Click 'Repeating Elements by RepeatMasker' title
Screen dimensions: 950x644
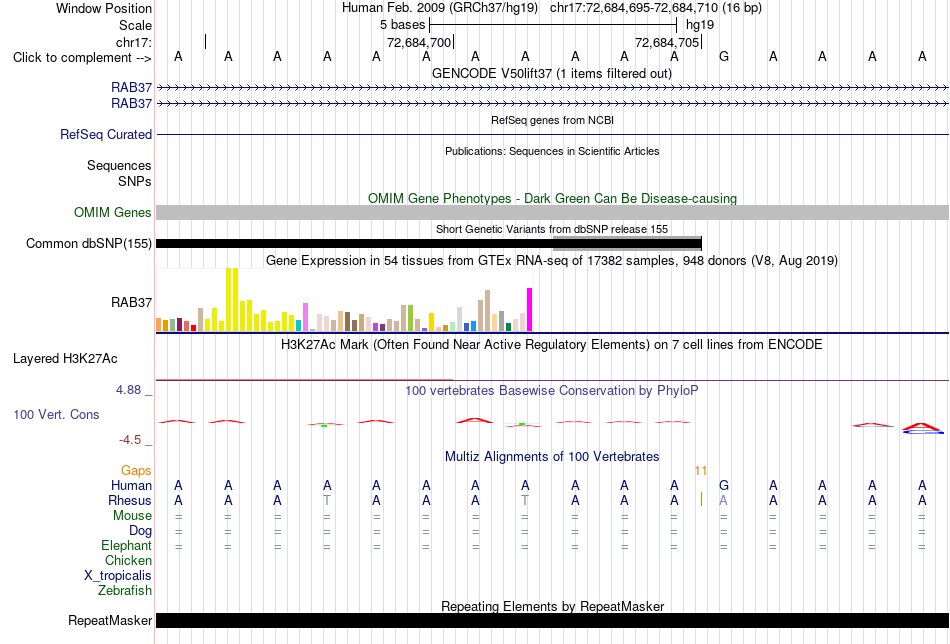click(x=553, y=606)
